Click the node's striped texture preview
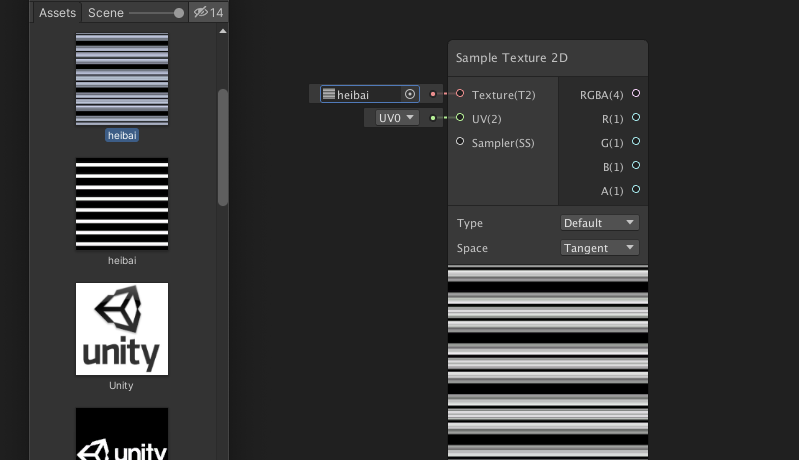Viewport: 799px width, 460px height. point(548,362)
